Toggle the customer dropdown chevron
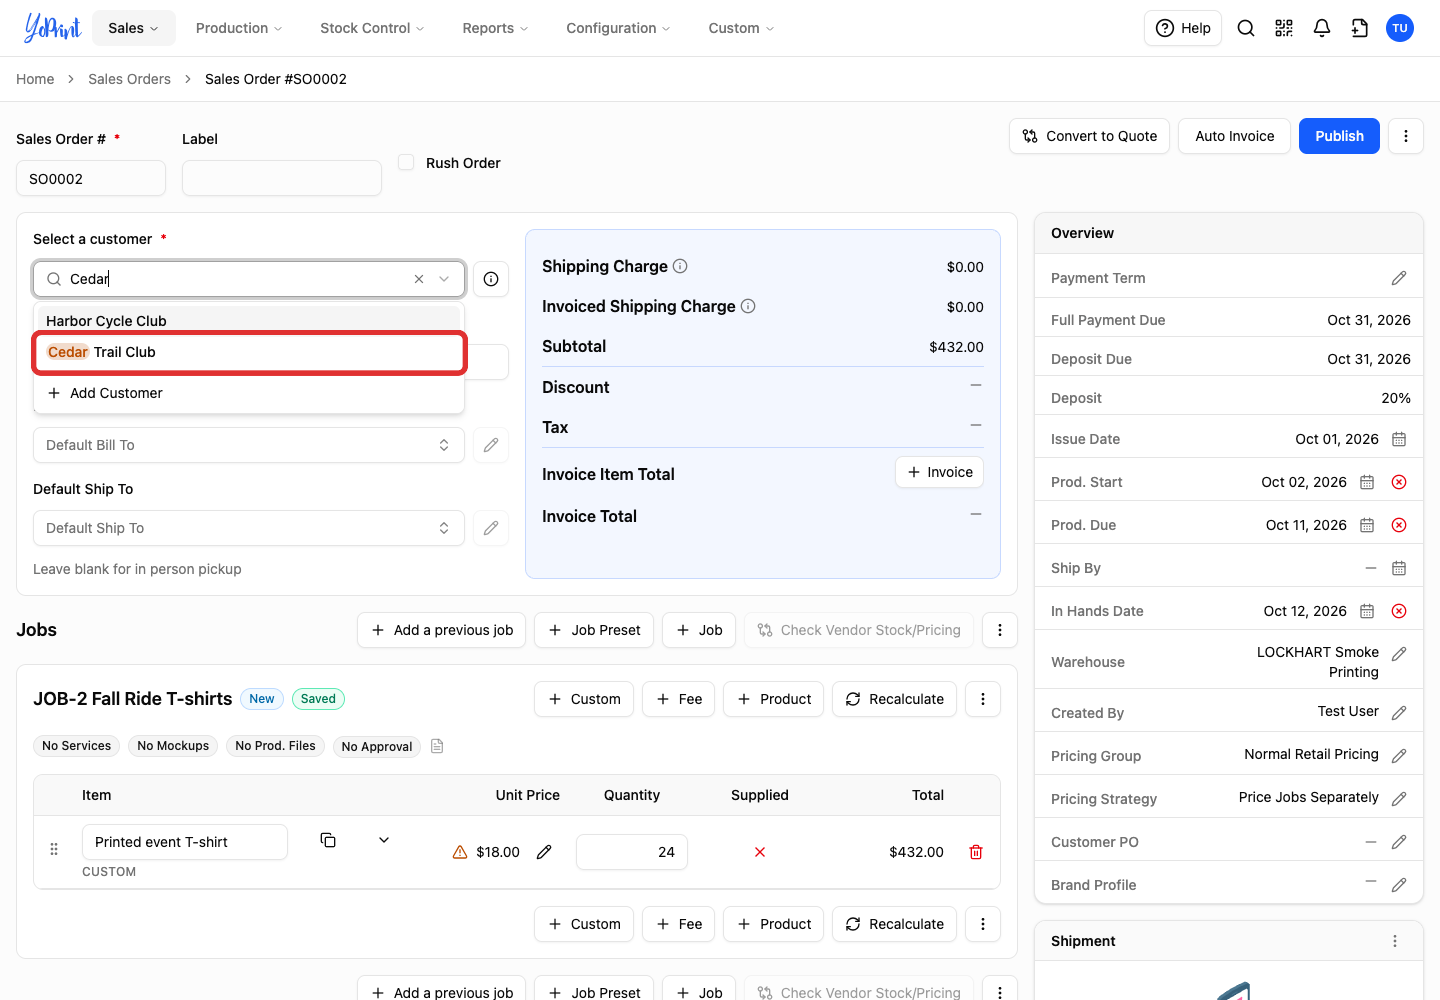Screen dimensions: 1440x1000 point(444,279)
